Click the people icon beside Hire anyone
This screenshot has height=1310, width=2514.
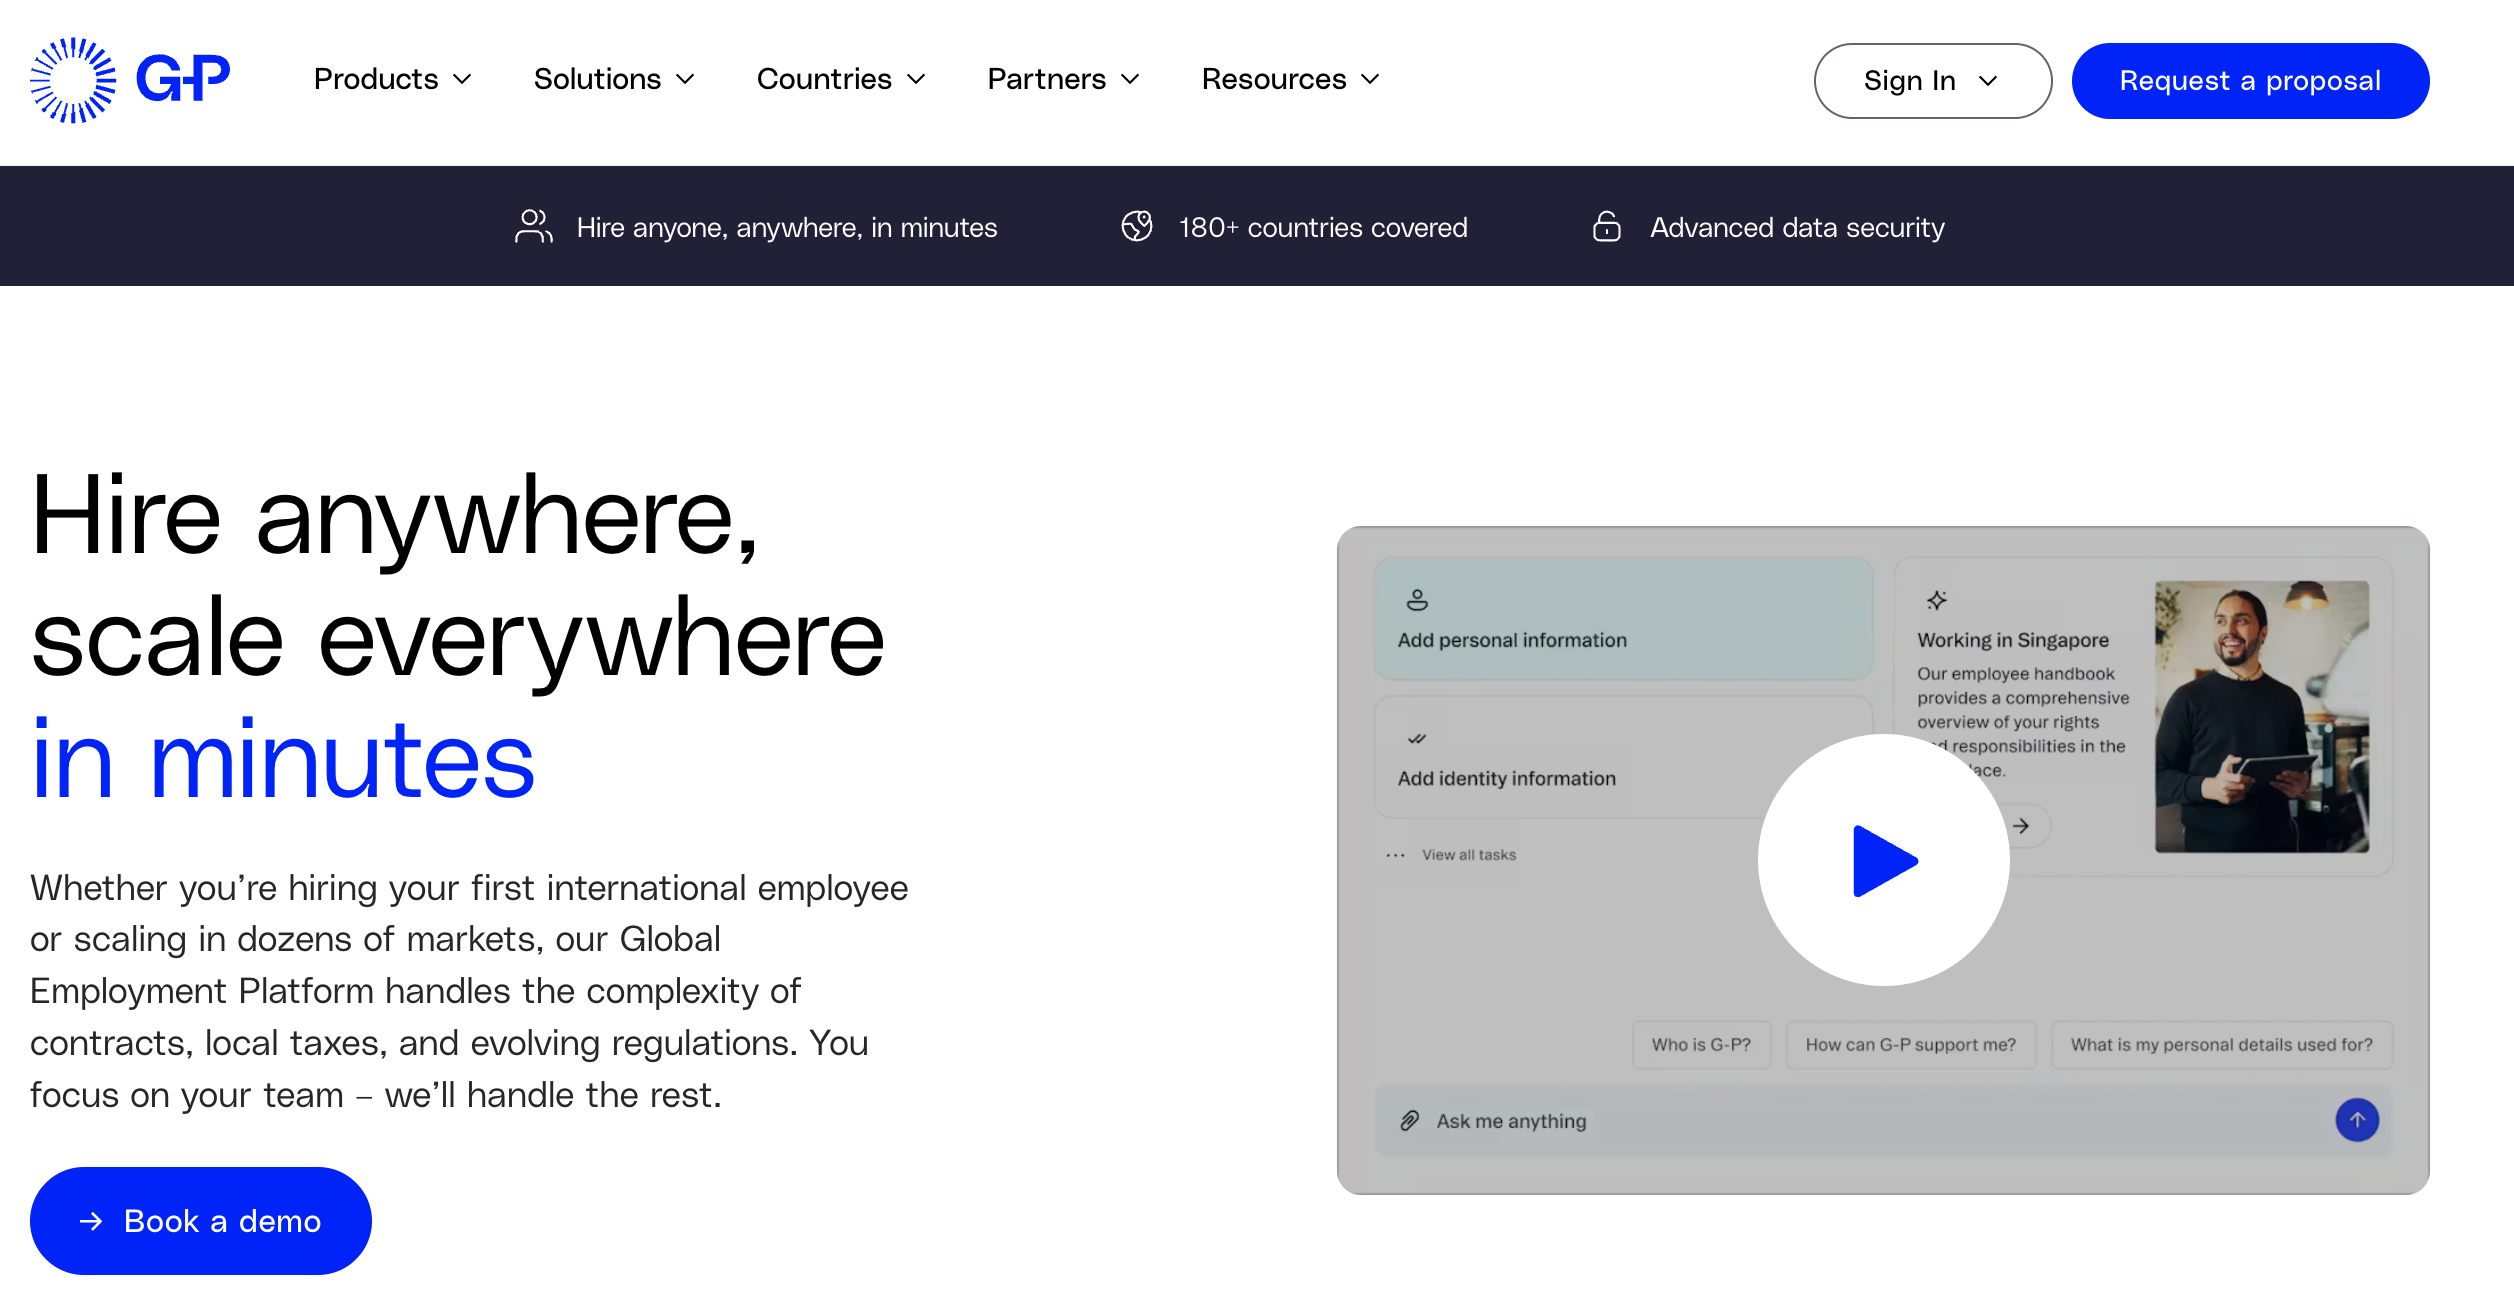pyautogui.click(x=534, y=227)
